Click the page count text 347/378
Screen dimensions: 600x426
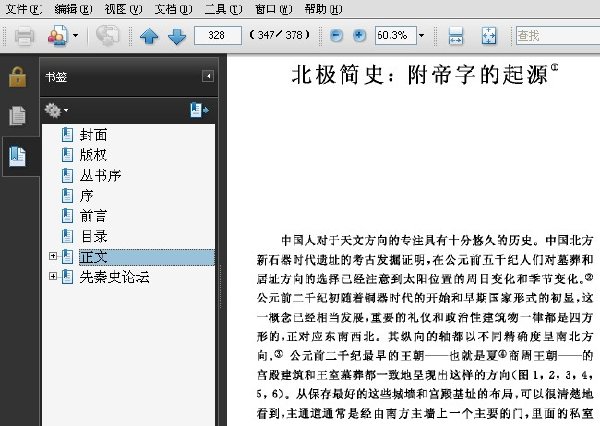point(280,35)
